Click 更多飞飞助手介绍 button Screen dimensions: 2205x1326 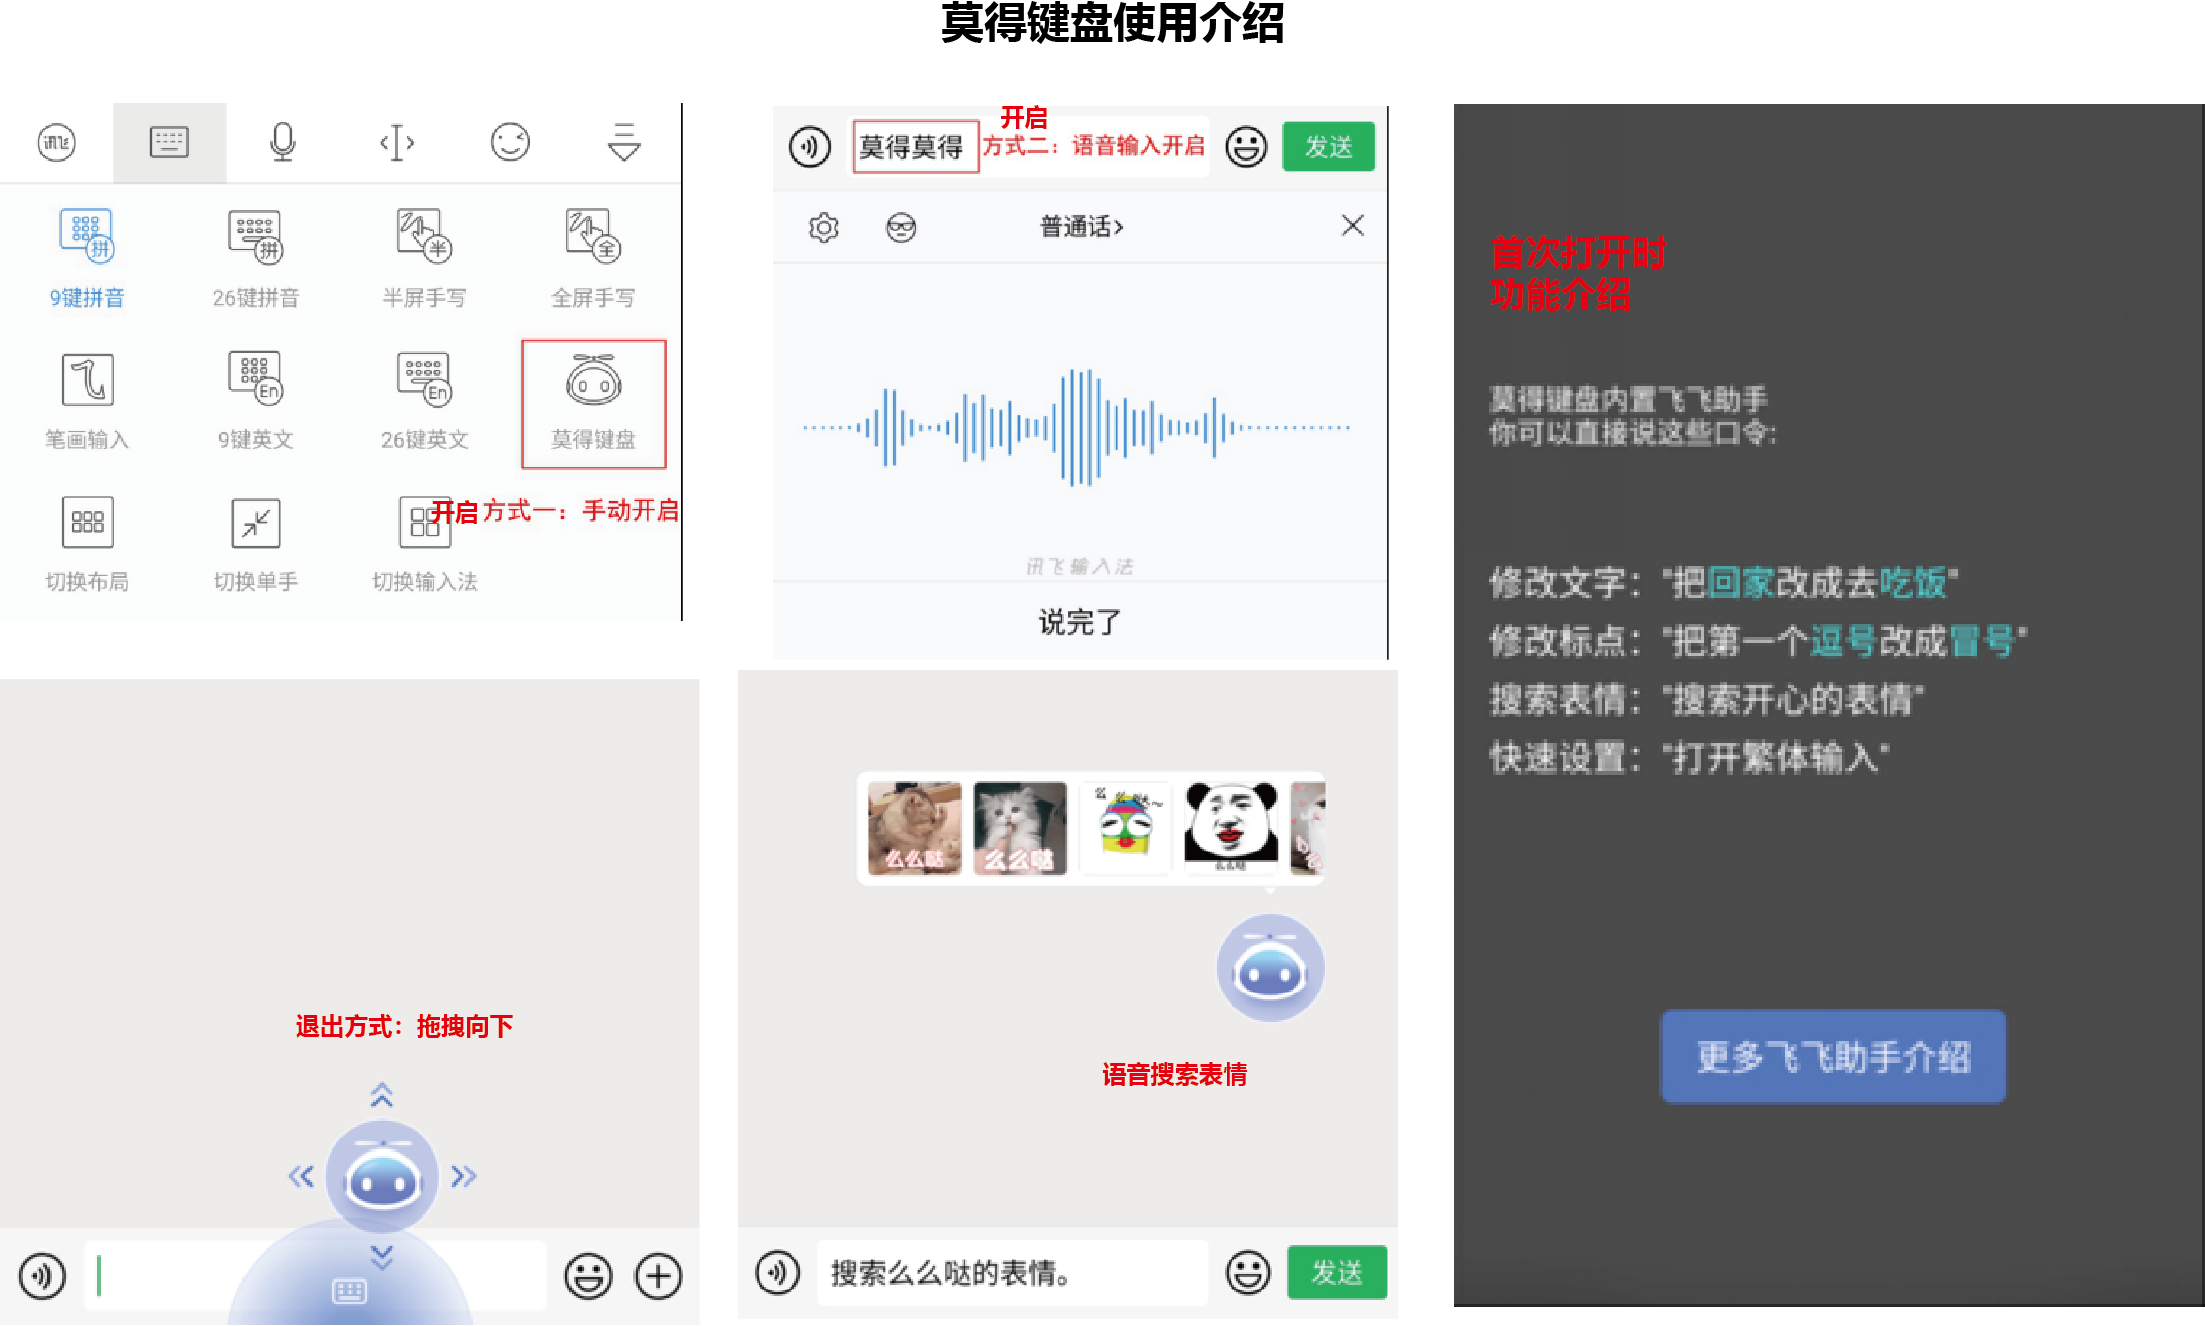click(x=1833, y=1056)
